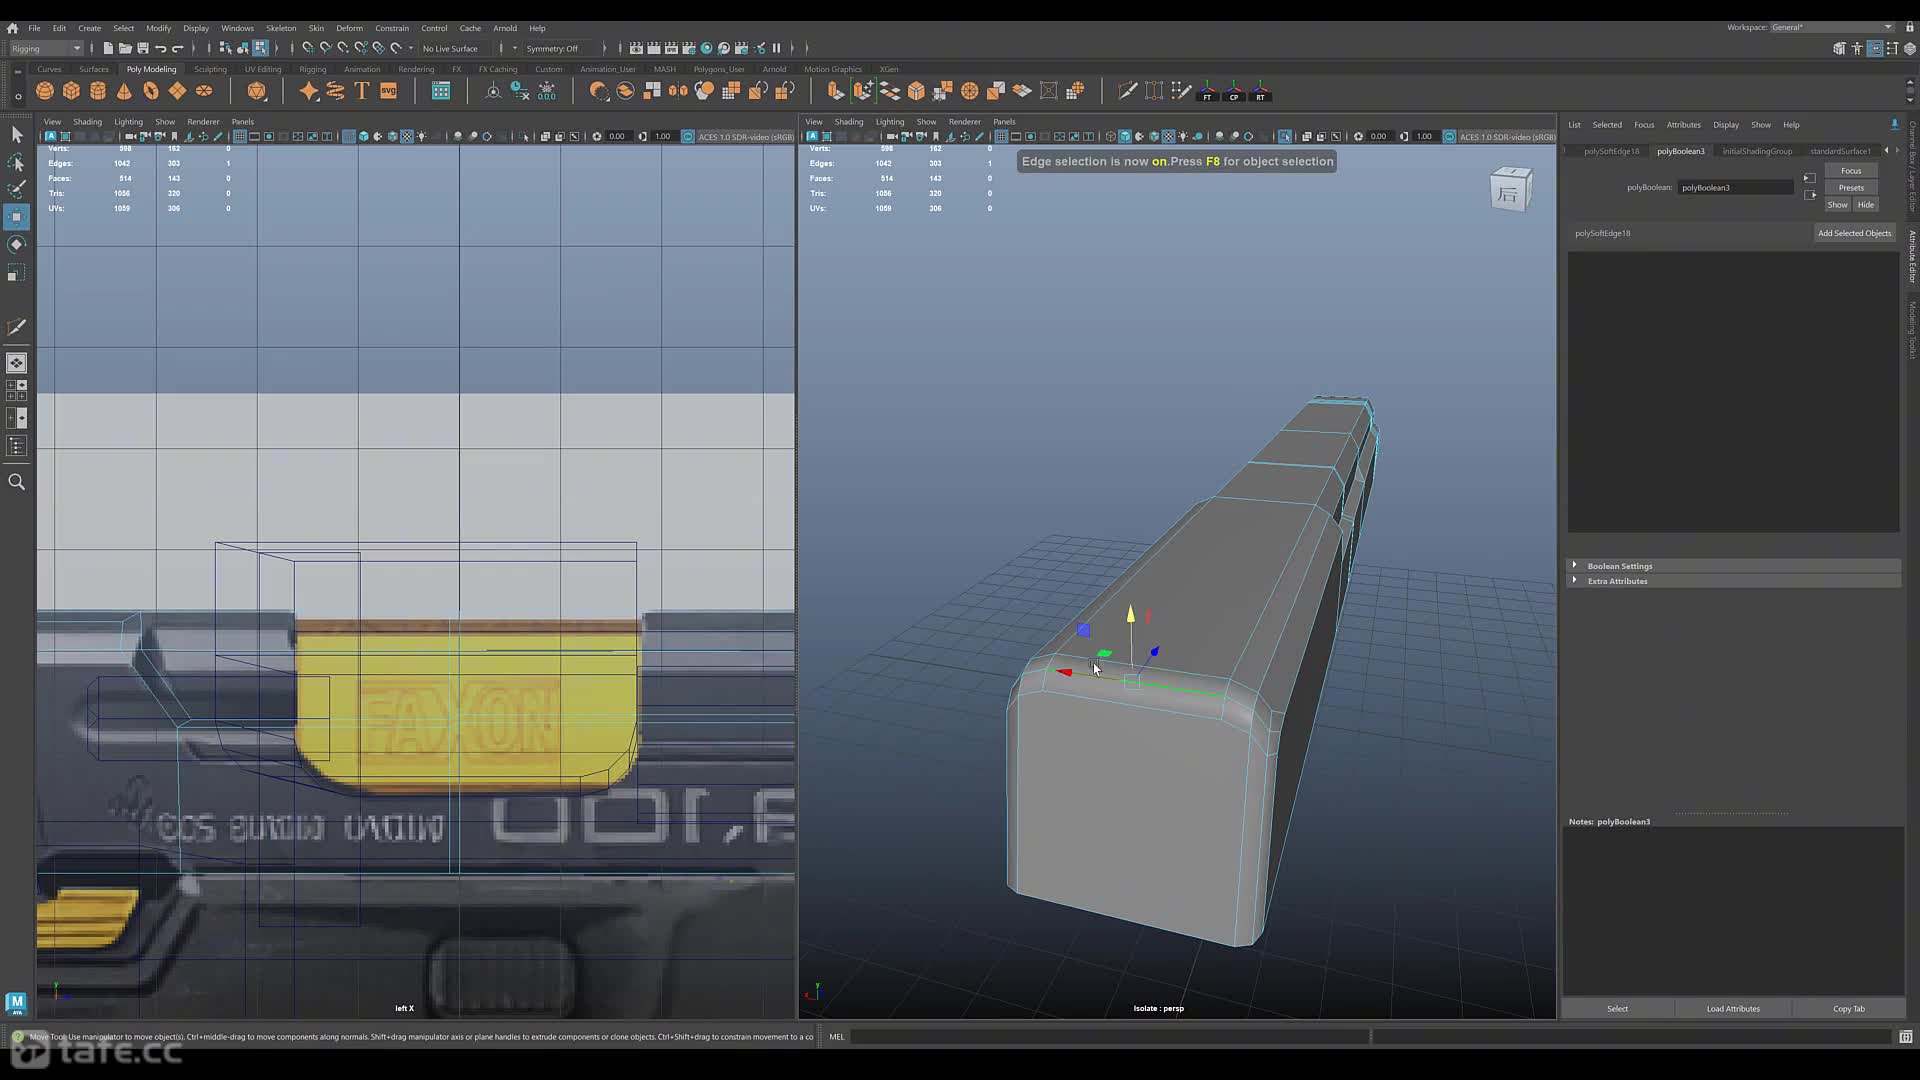
Task: Switch to the polySoftEdge18 attribute tab
Action: click(x=1611, y=151)
